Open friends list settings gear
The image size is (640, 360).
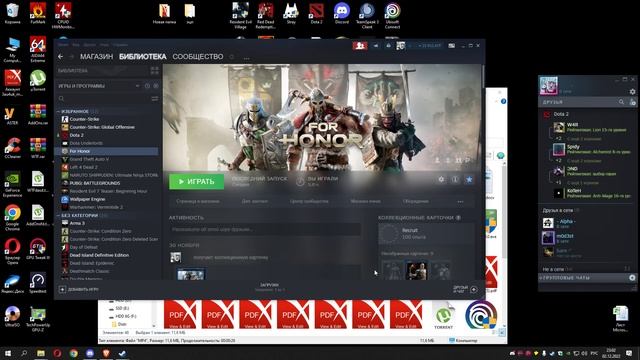click(632, 92)
